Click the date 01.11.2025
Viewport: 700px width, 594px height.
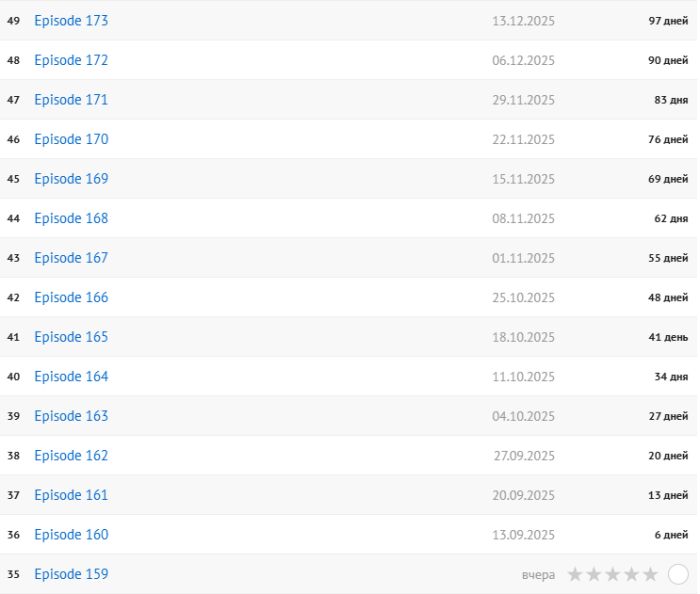523,258
